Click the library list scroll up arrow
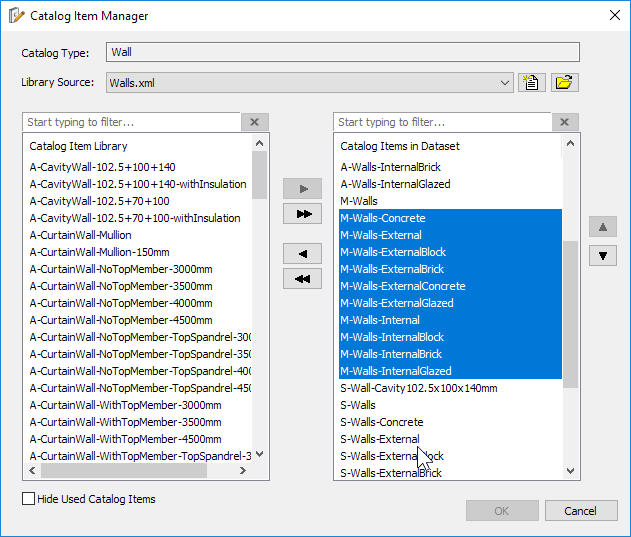The width and height of the screenshot is (631, 537). coord(260,143)
